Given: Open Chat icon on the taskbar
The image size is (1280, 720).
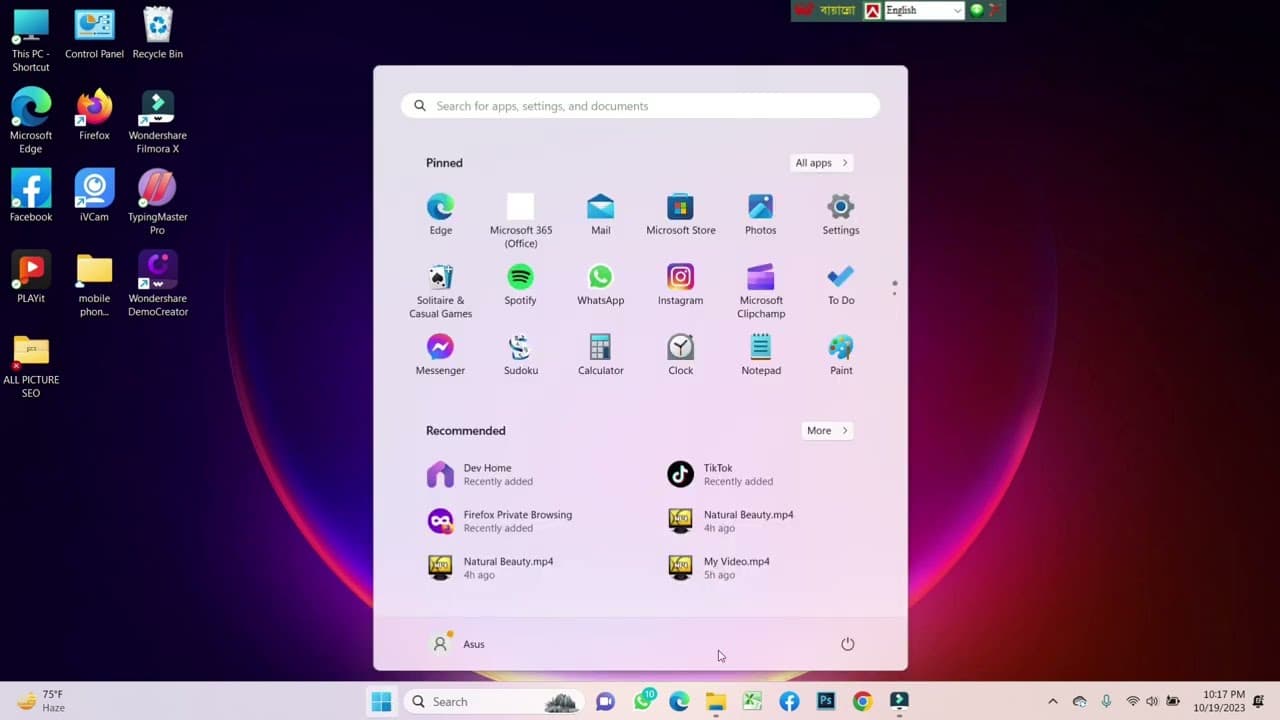Looking at the screenshot, I should [605, 702].
